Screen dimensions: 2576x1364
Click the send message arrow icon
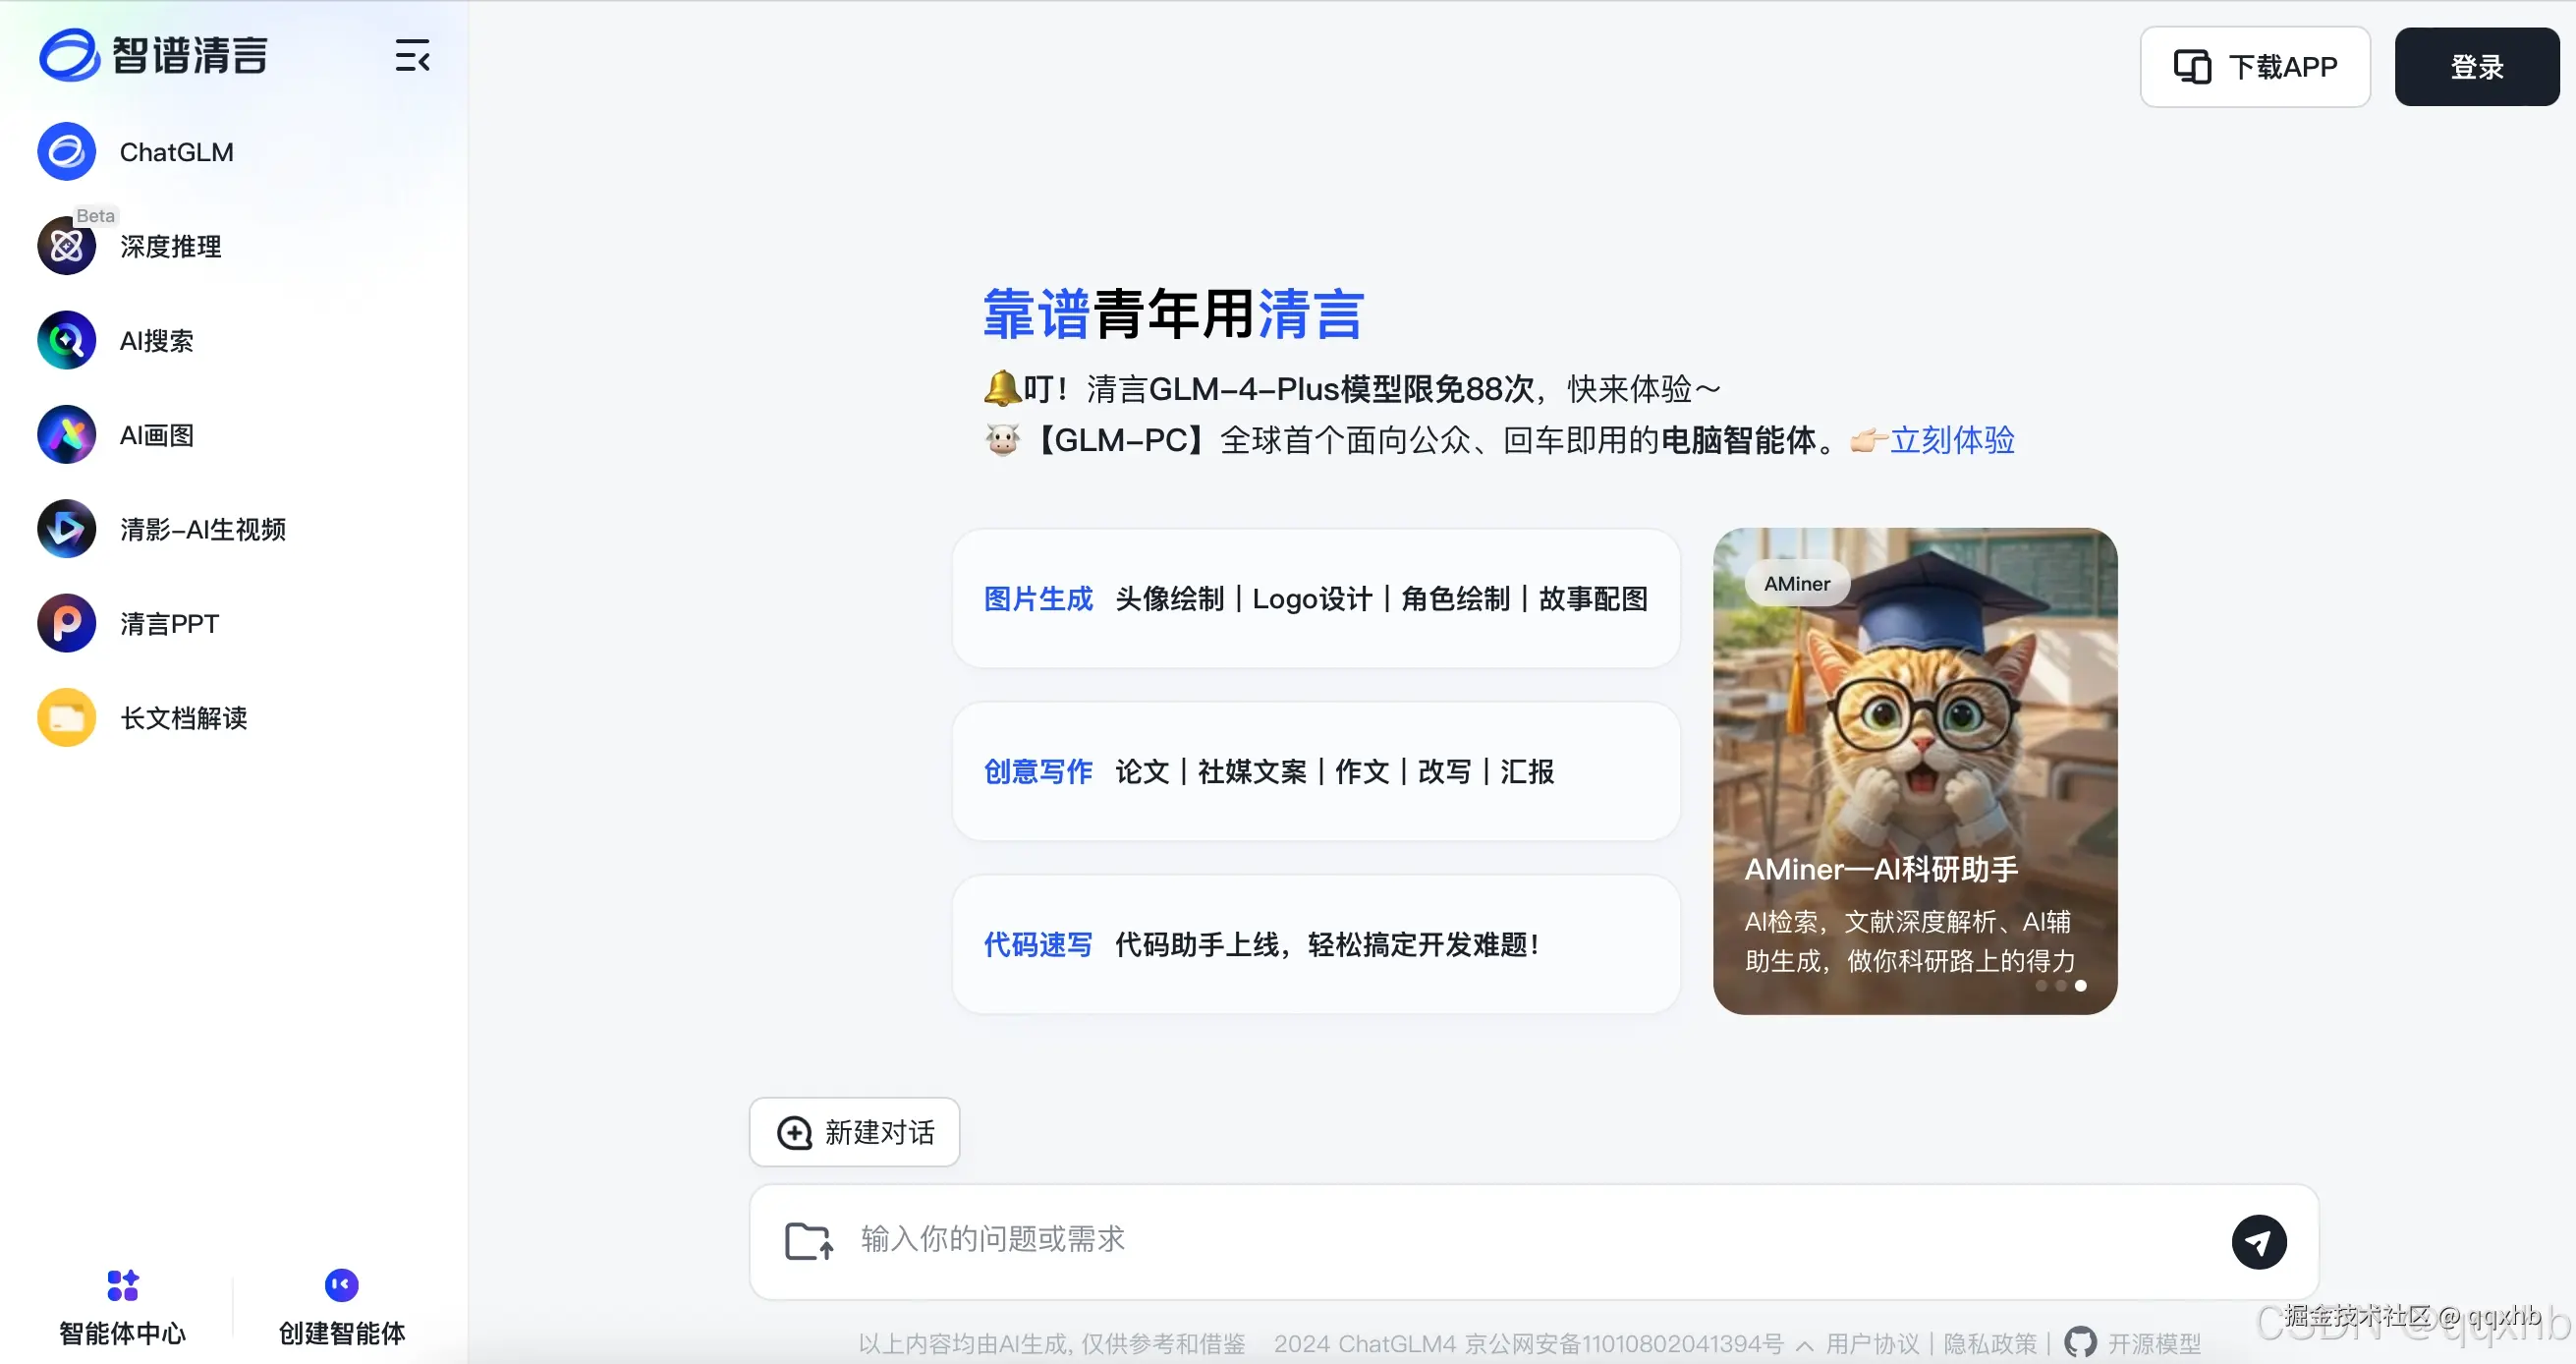2259,1241
